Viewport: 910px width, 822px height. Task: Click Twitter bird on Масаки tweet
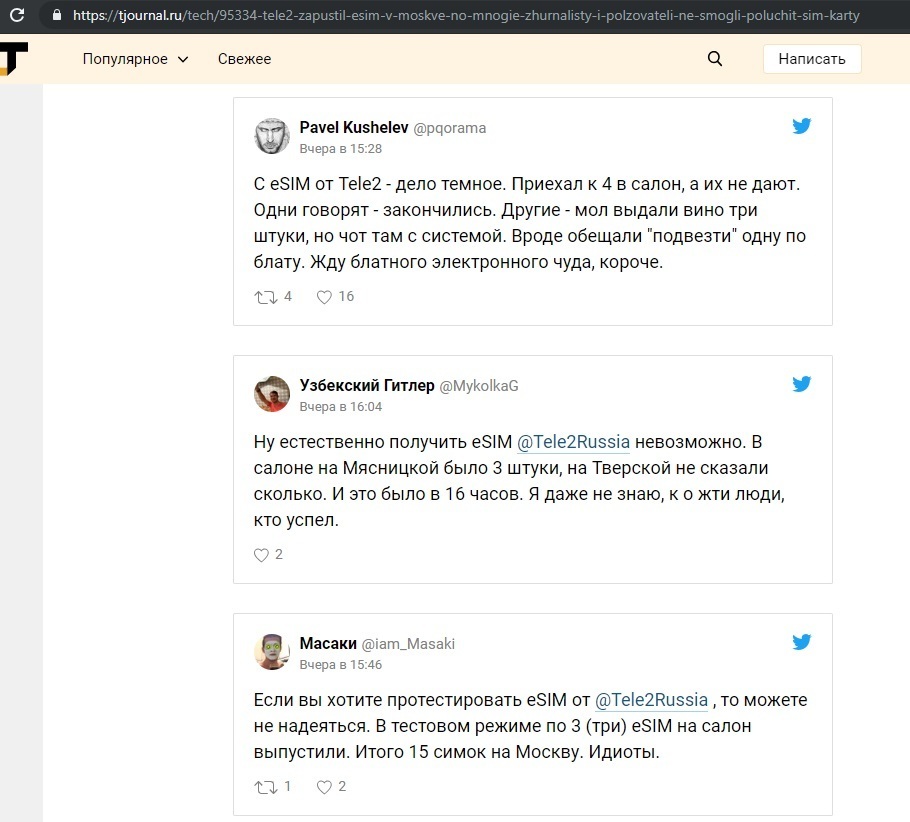point(802,642)
